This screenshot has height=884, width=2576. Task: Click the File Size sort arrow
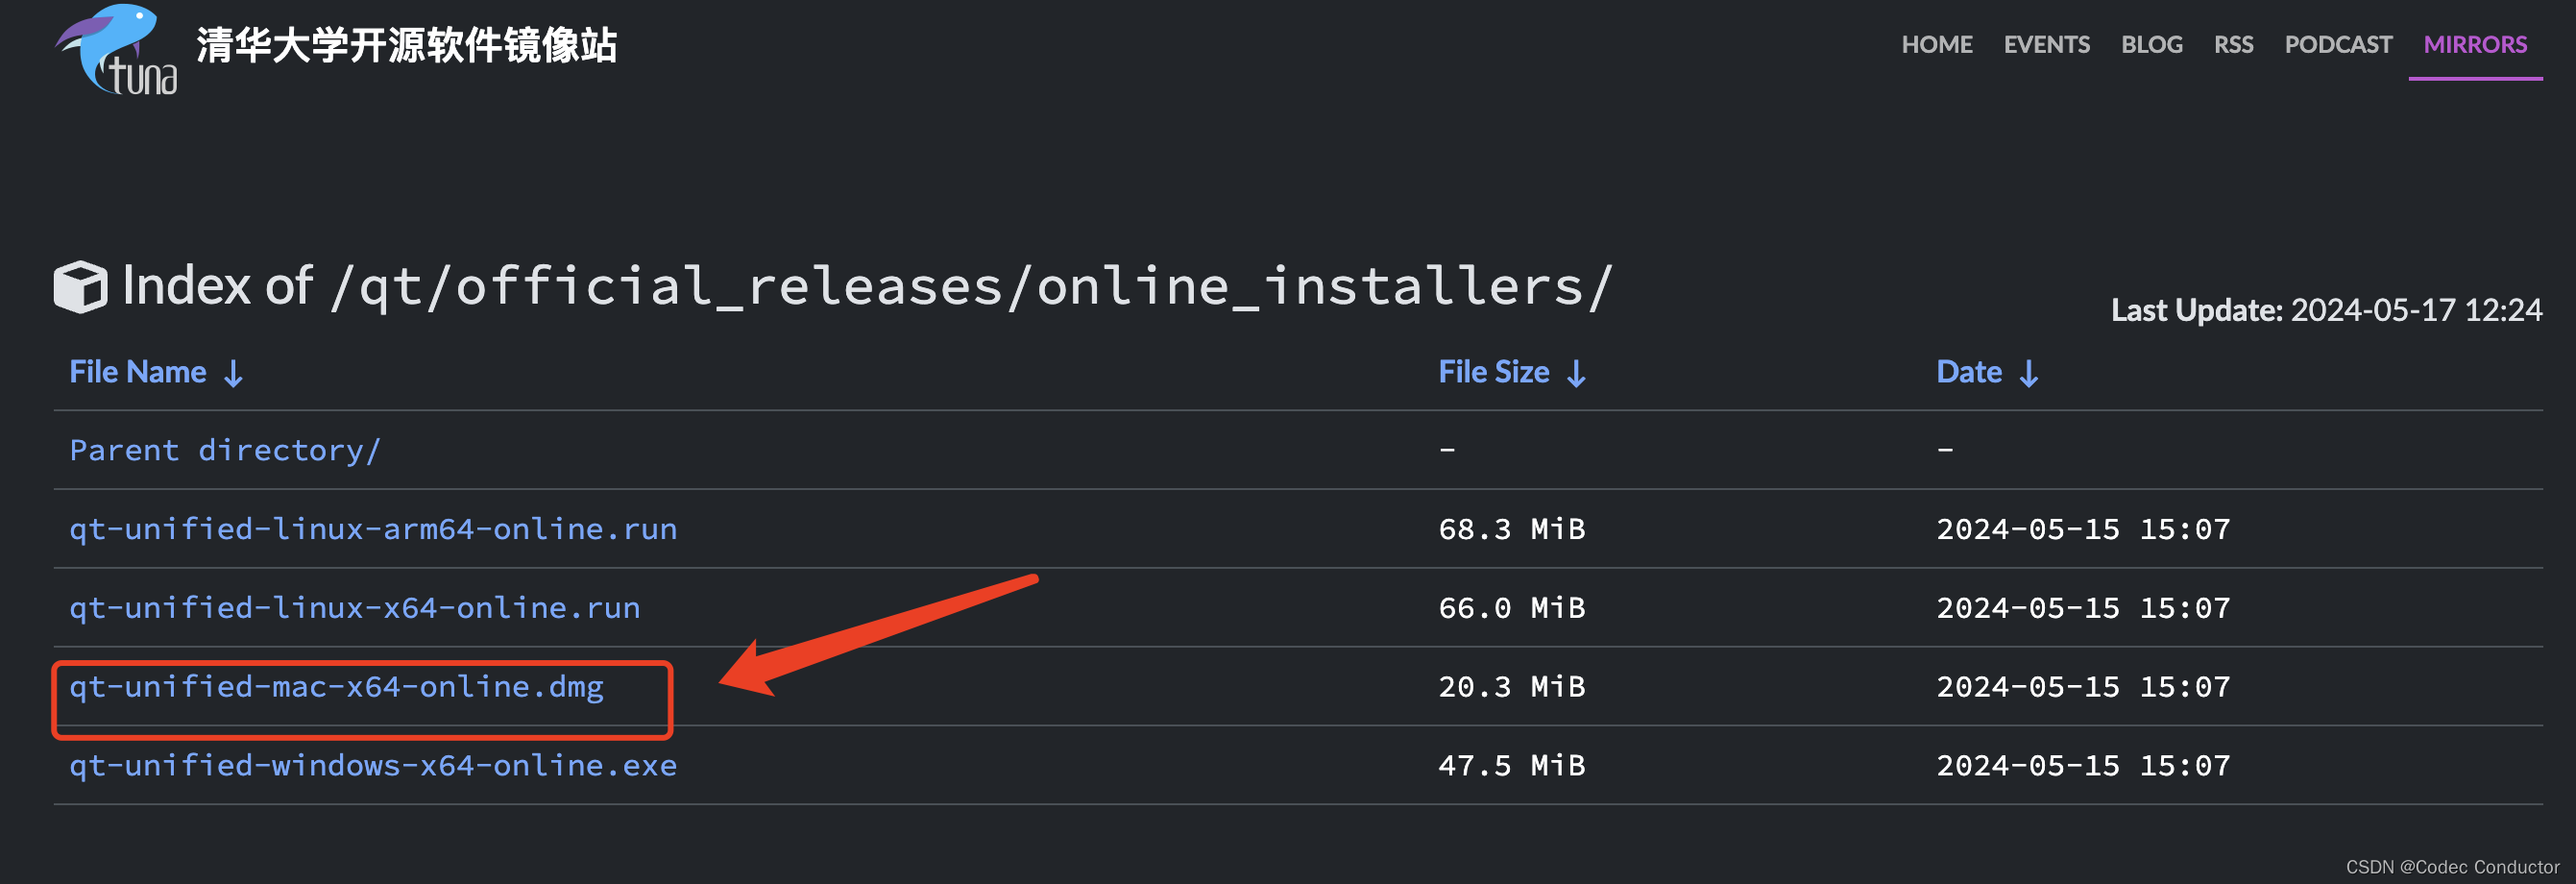[x=1578, y=373]
